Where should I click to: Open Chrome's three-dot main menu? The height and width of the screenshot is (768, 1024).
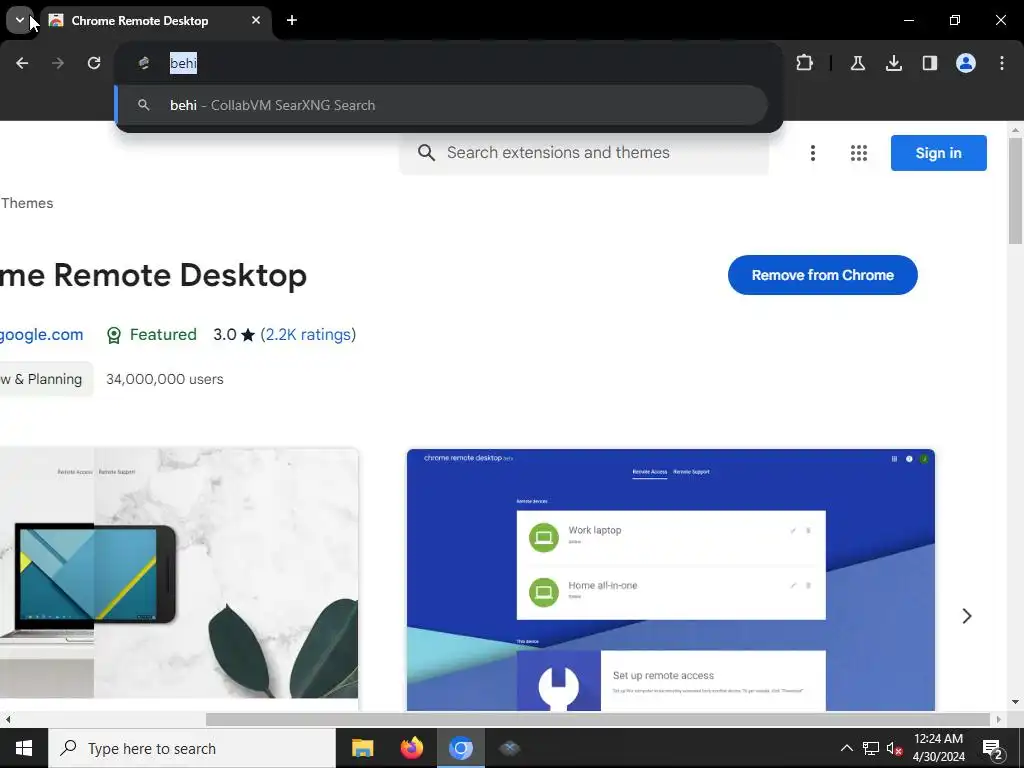(x=1002, y=63)
